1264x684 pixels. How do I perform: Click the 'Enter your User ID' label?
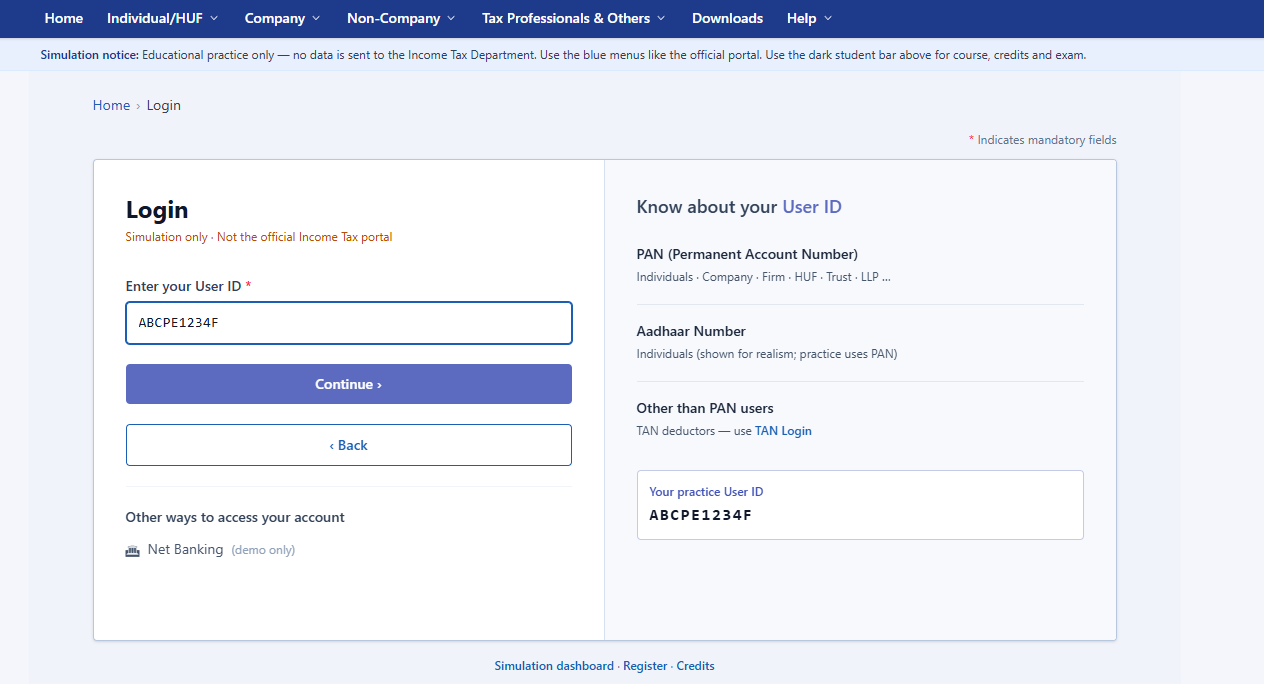click(188, 286)
